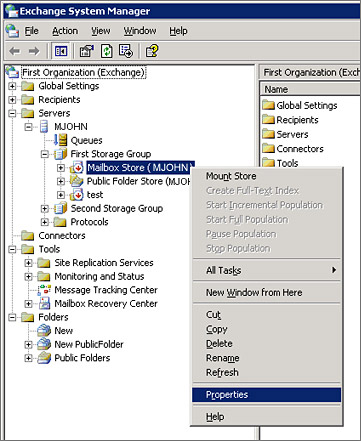The height and width of the screenshot is (441, 361).
Task: Click the MMC icon beside File menu
Action: pos(12,31)
